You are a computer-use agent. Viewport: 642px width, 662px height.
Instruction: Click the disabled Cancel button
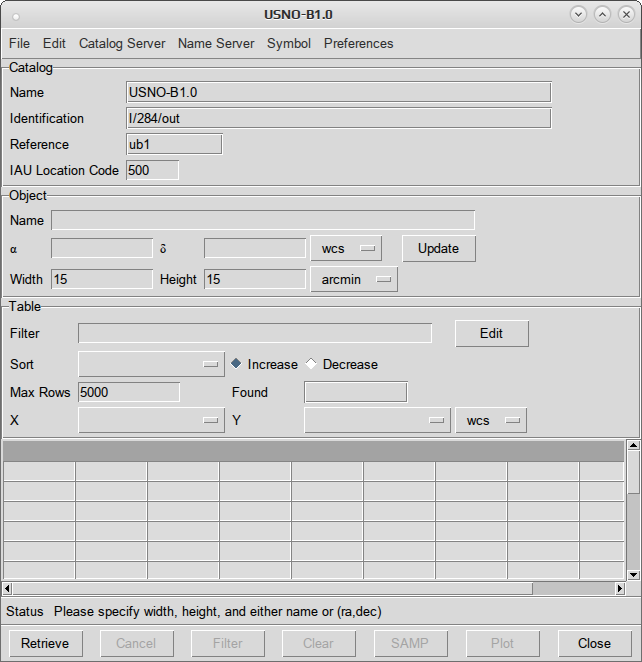click(137, 643)
